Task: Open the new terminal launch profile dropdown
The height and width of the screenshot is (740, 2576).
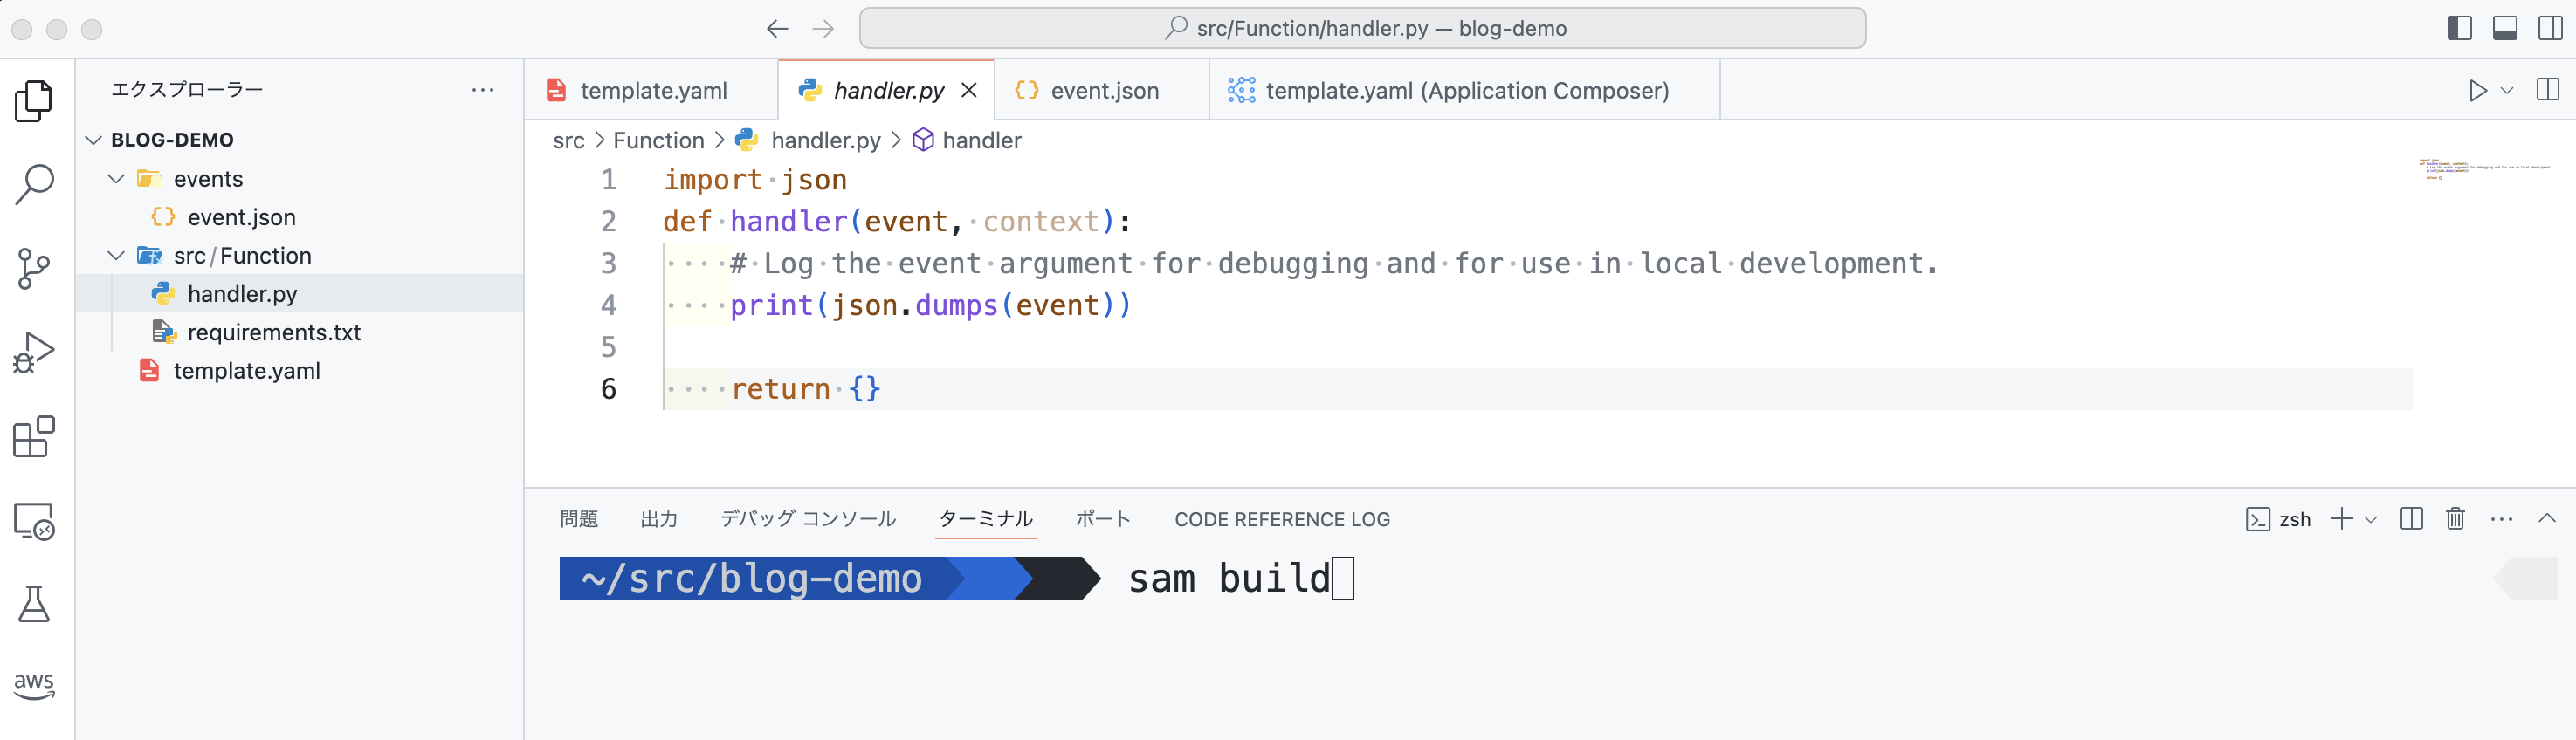Action: pyautogui.click(x=2370, y=520)
